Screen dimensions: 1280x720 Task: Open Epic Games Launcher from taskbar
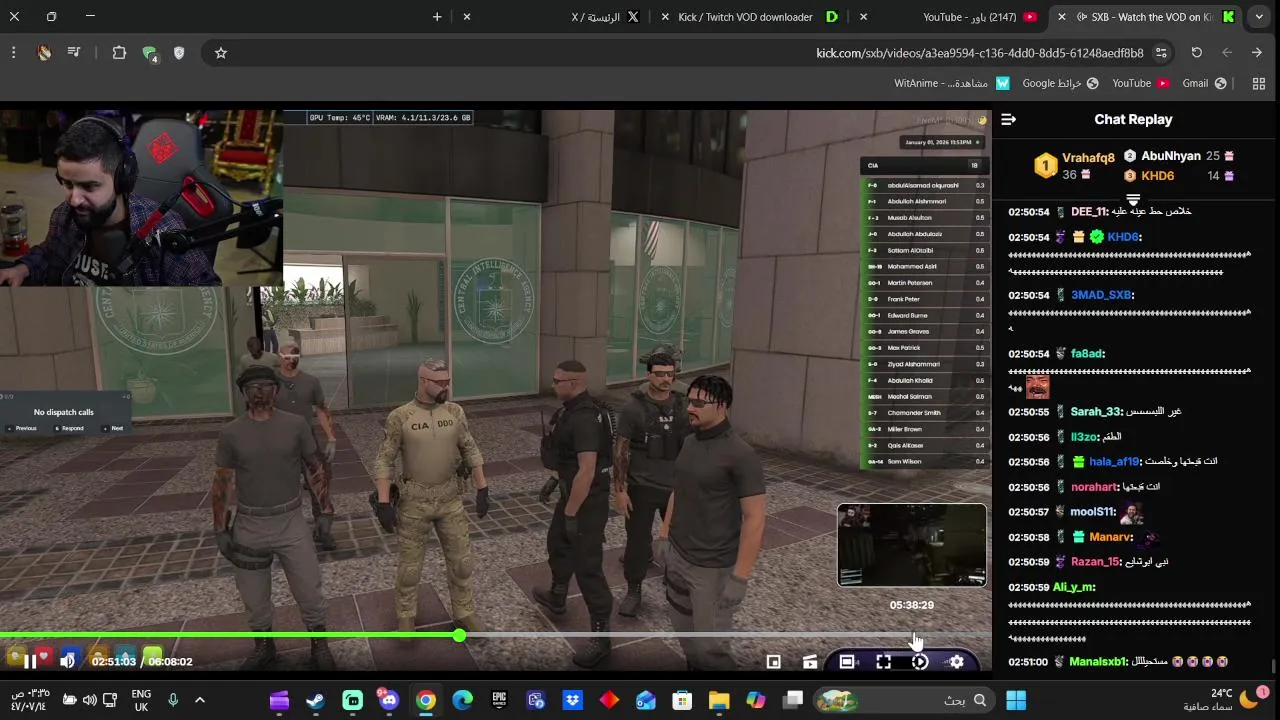point(499,700)
